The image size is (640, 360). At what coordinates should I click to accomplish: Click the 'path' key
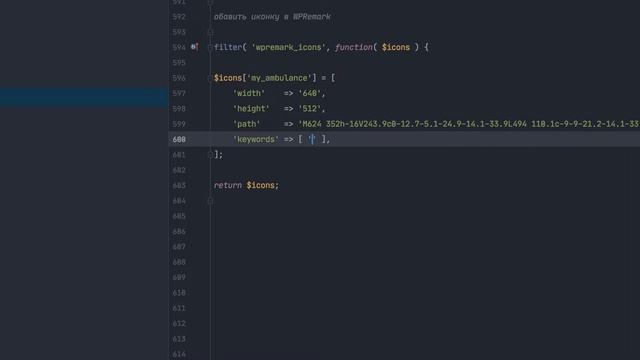247,124
